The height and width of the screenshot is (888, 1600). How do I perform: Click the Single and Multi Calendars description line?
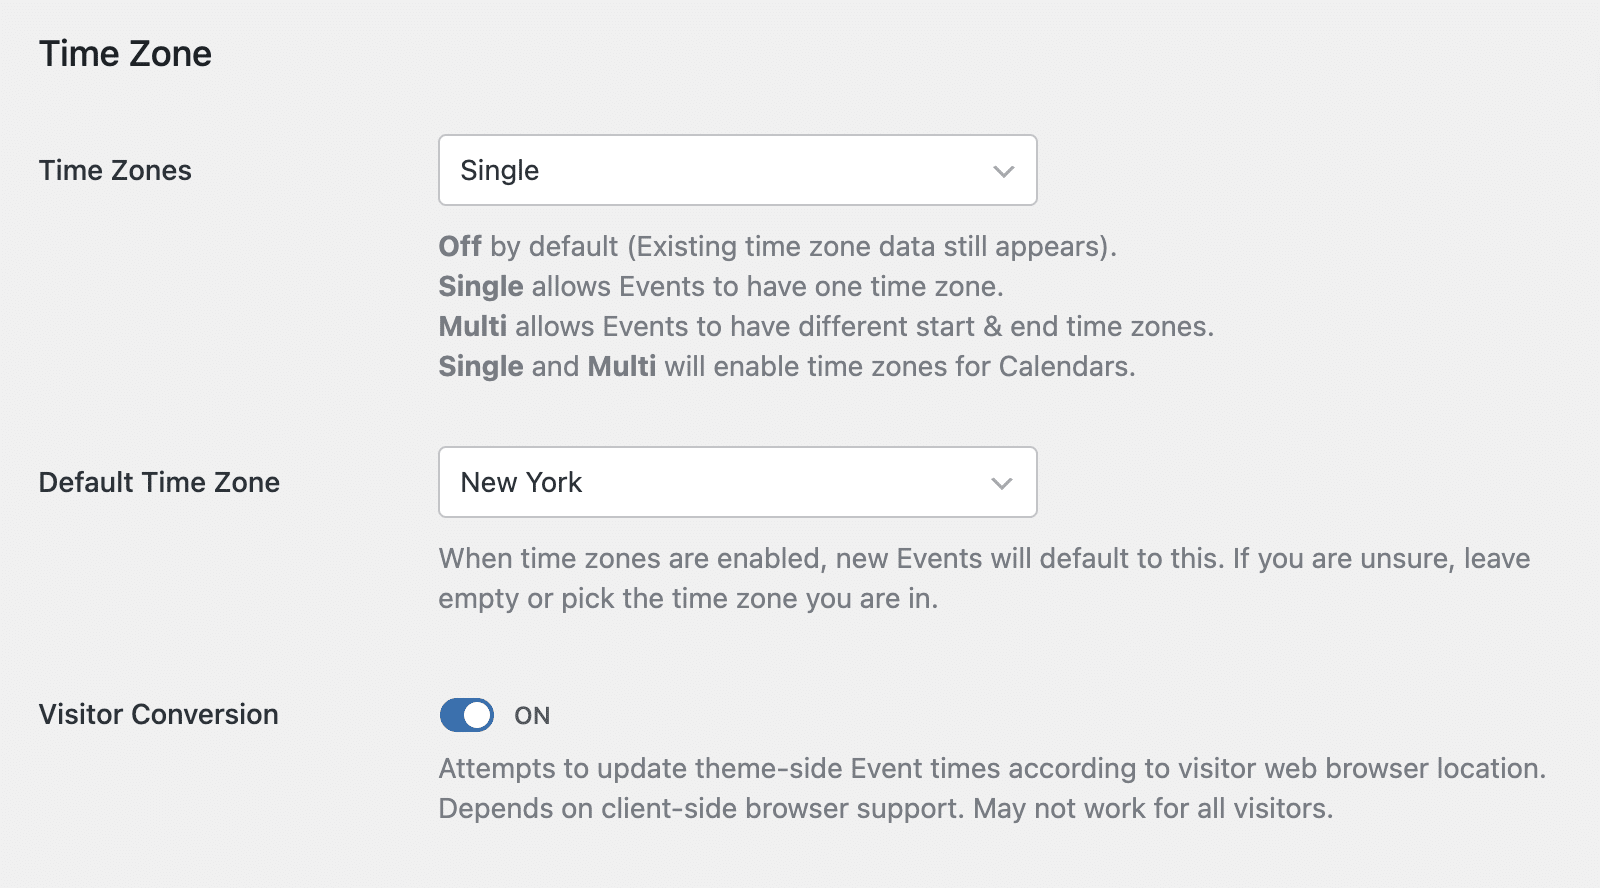tap(786, 366)
